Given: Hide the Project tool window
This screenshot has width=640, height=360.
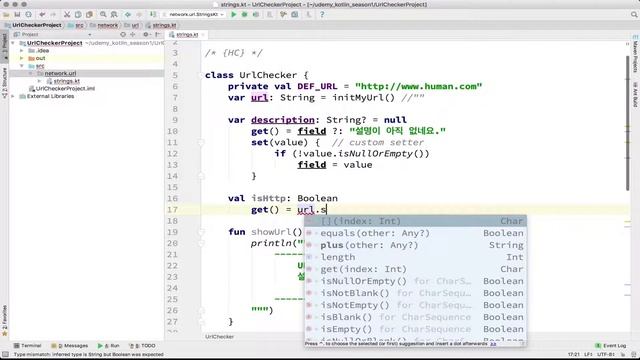Looking at the screenshot, I should [158, 35].
